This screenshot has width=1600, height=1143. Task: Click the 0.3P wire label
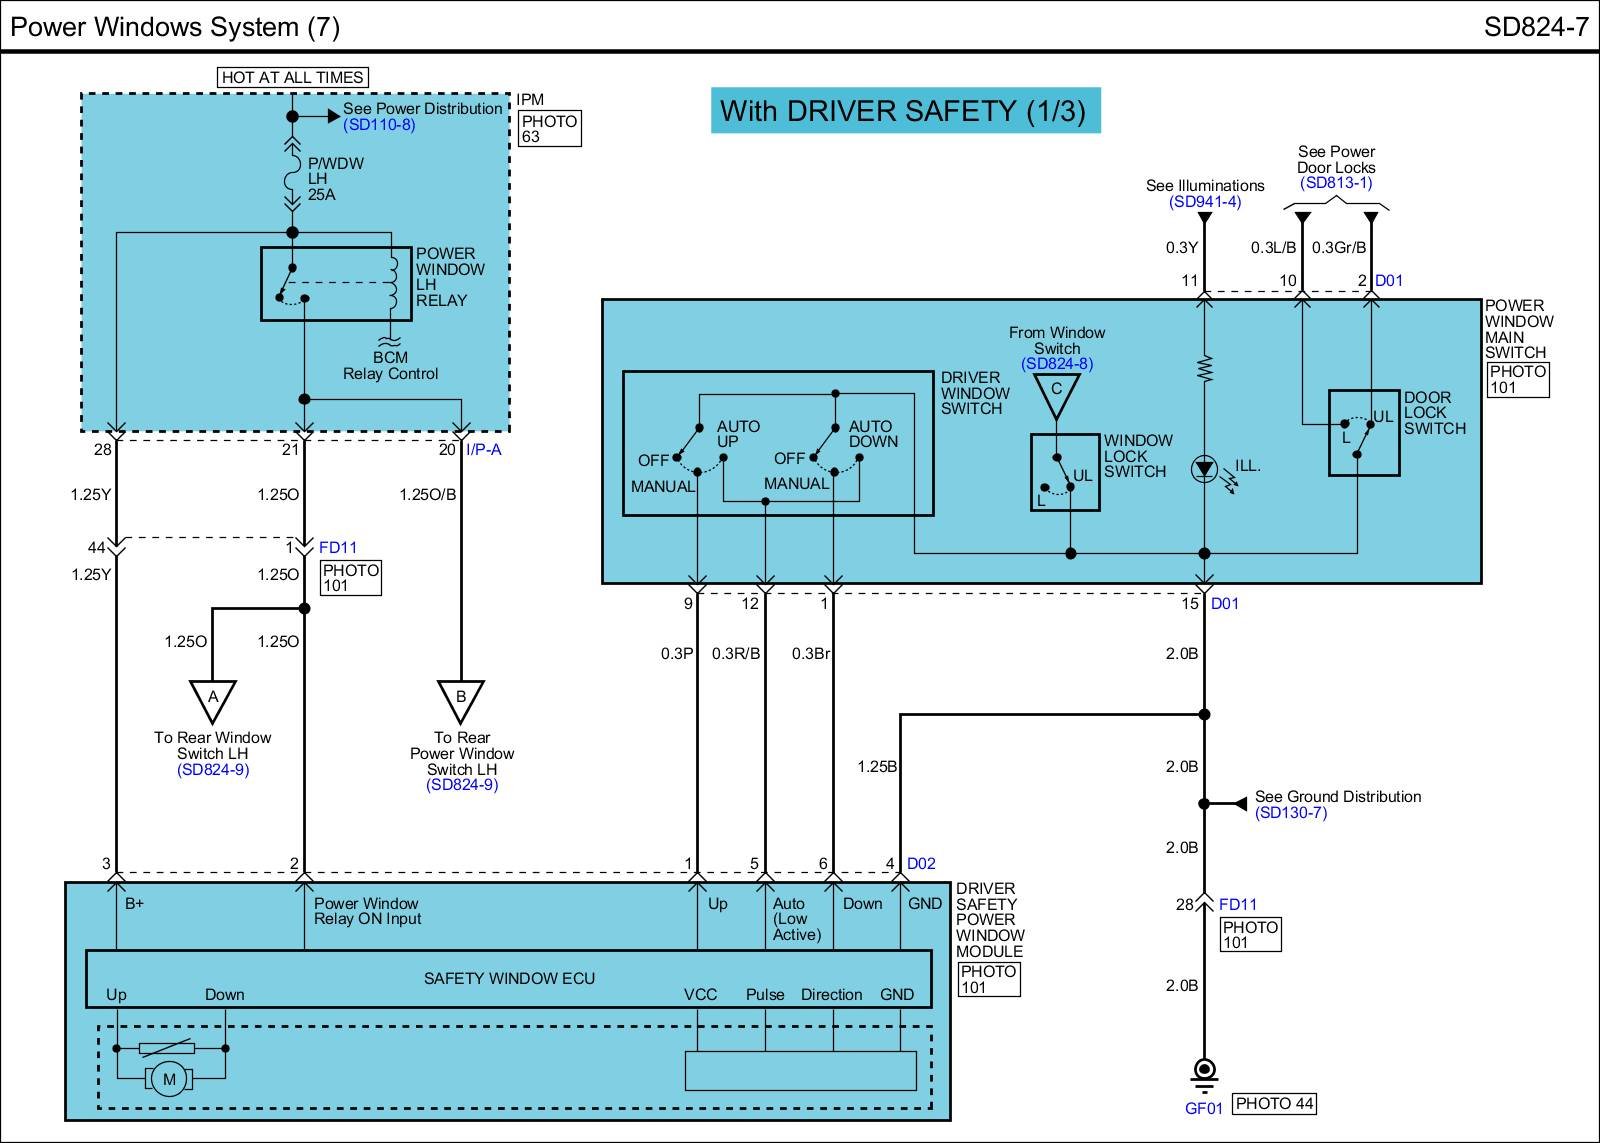tap(676, 654)
